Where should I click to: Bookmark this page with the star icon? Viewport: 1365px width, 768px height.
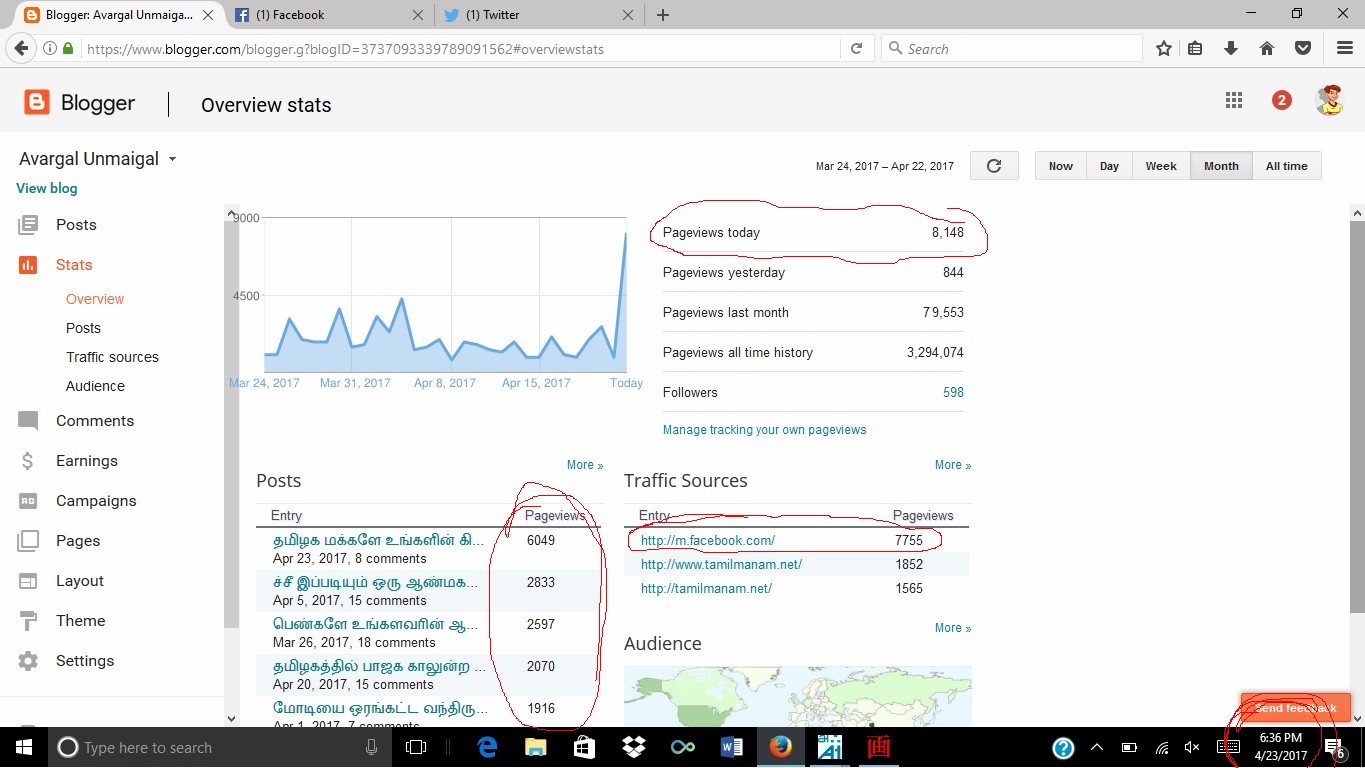[1164, 48]
